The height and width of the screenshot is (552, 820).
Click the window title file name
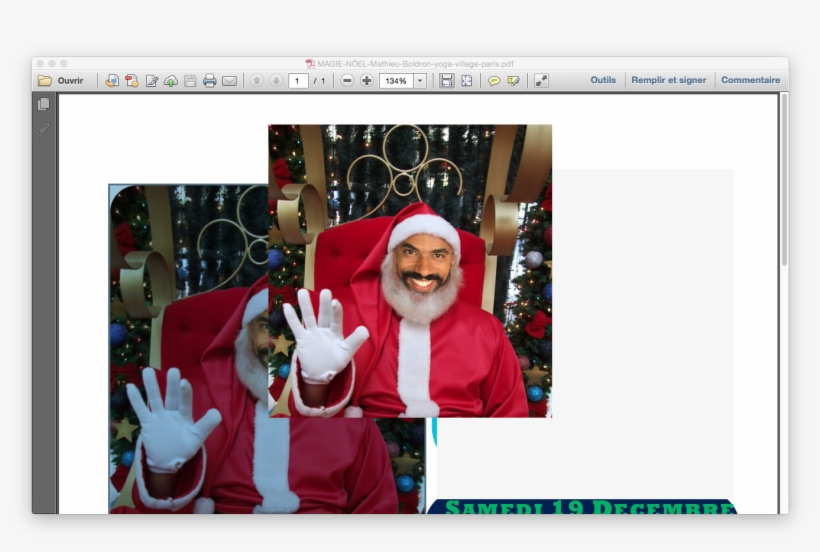[415, 64]
